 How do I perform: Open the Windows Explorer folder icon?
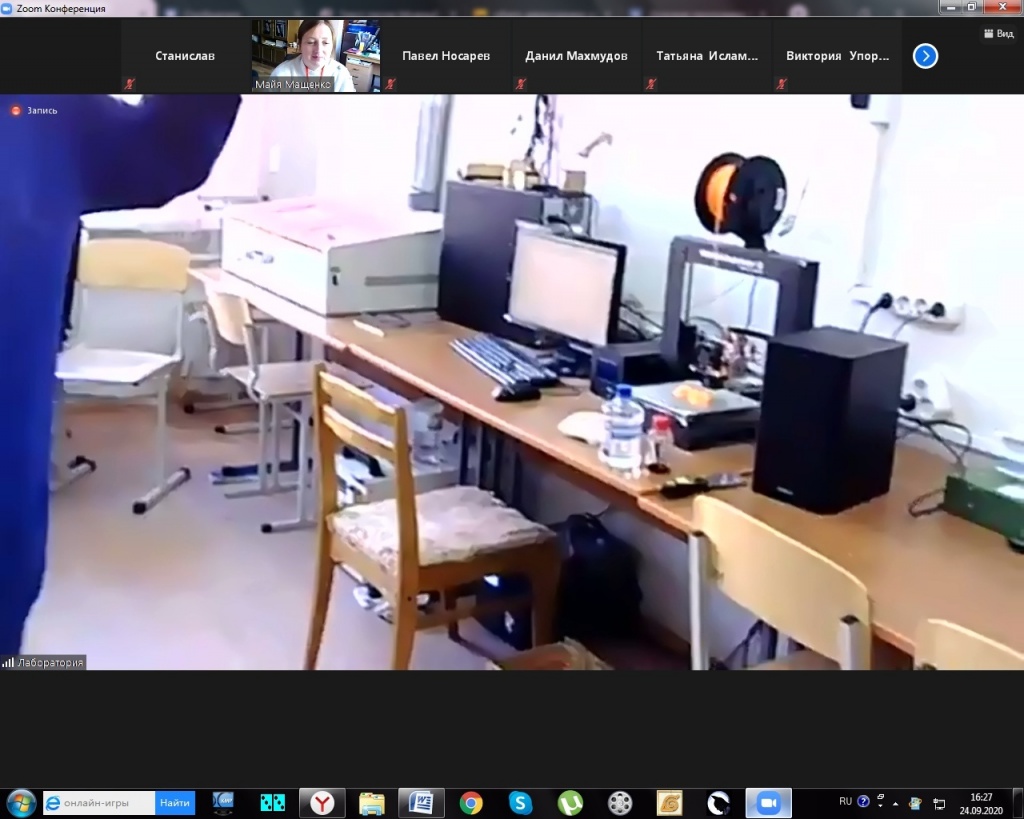pos(372,802)
